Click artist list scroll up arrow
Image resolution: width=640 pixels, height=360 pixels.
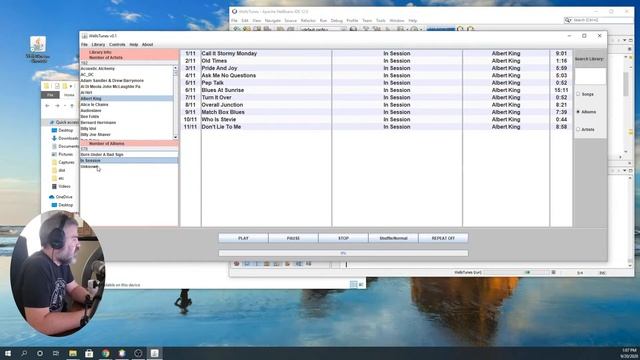pos(176,68)
